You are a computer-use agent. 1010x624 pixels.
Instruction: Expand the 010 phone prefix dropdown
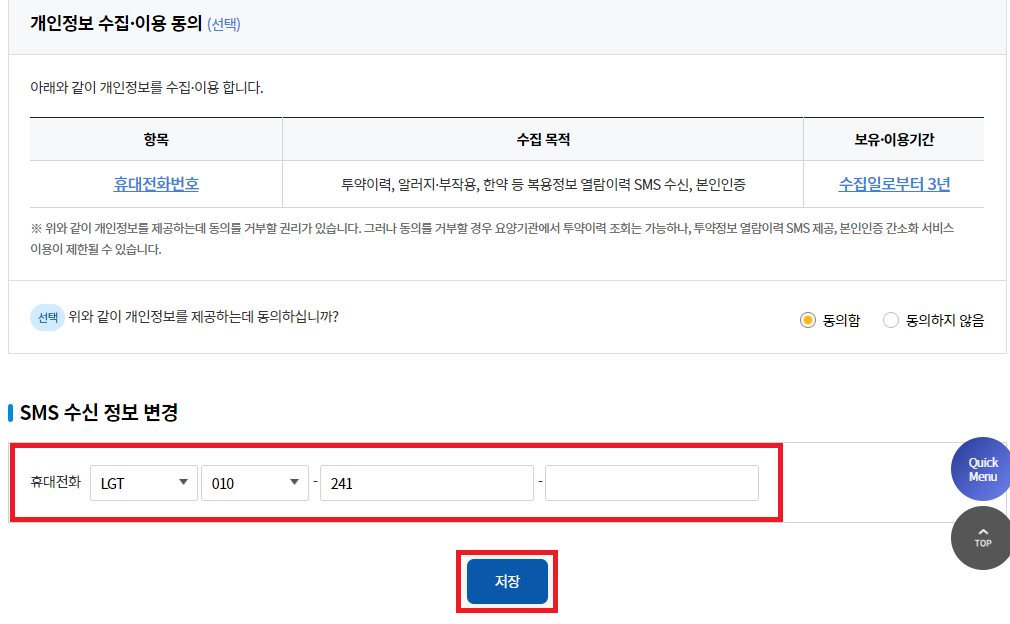[x=255, y=482]
